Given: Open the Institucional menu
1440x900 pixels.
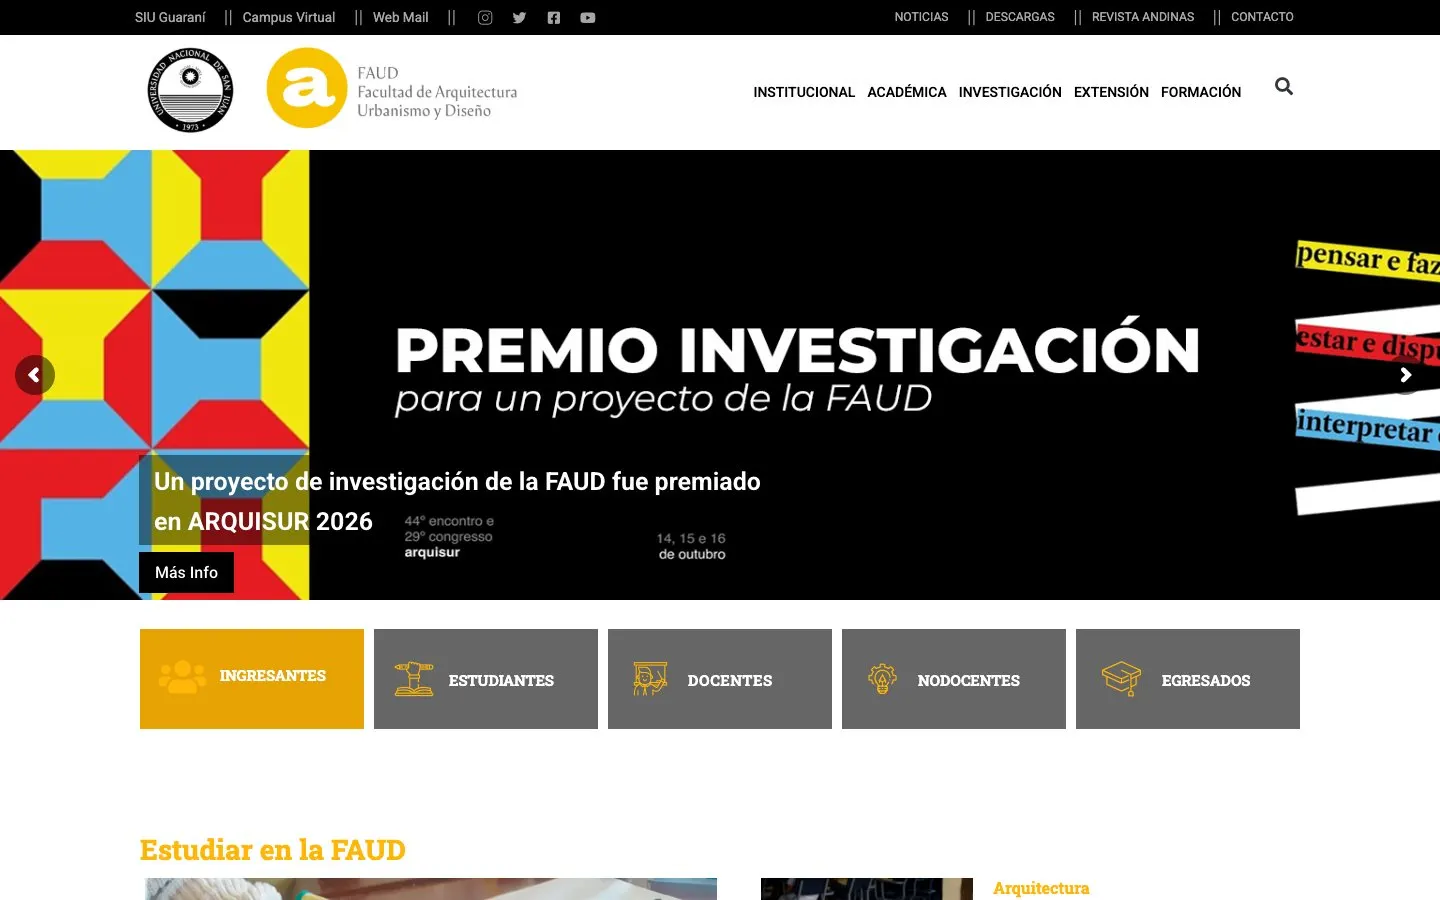Looking at the screenshot, I should pyautogui.click(x=804, y=92).
